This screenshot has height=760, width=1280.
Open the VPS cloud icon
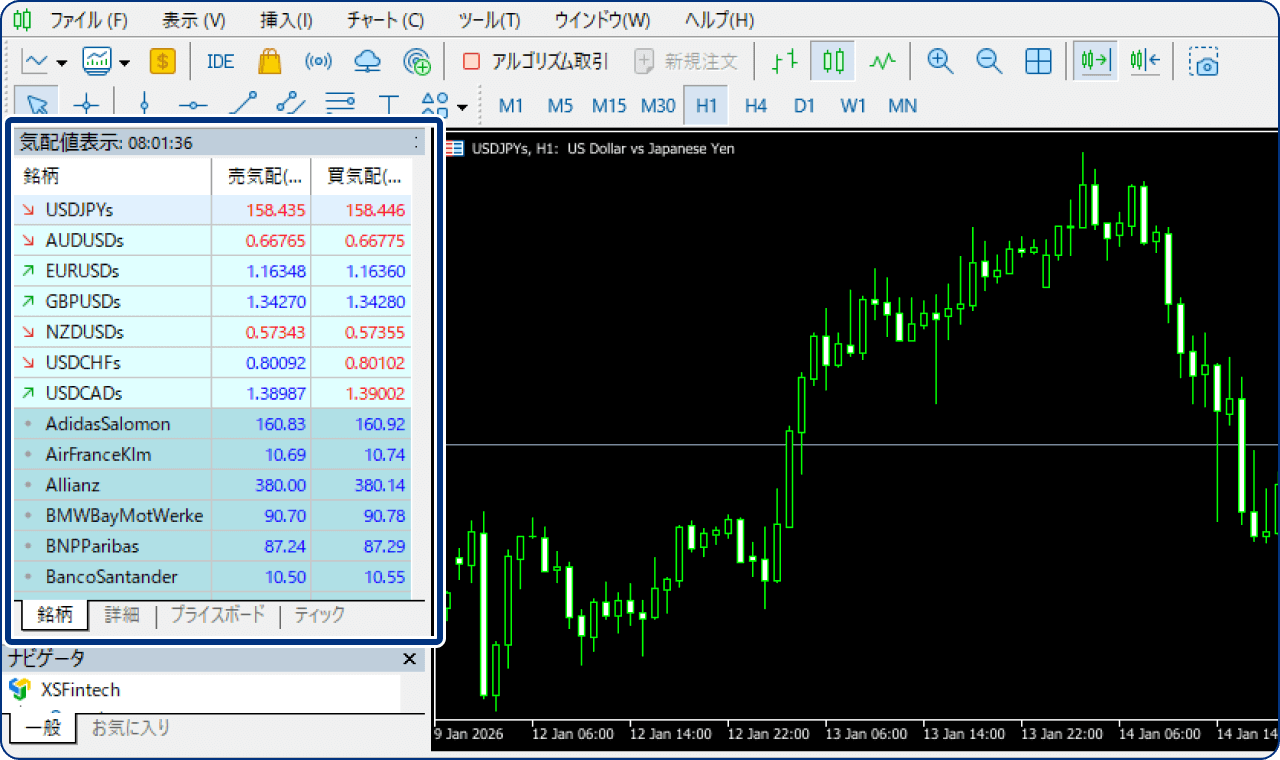(368, 61)
